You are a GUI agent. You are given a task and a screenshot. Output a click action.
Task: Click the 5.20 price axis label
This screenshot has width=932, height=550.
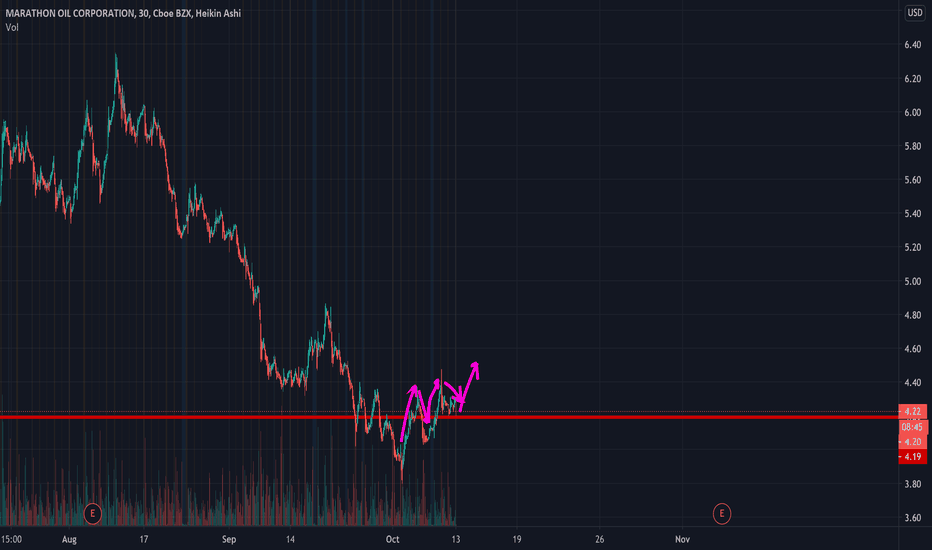(912, 247)
